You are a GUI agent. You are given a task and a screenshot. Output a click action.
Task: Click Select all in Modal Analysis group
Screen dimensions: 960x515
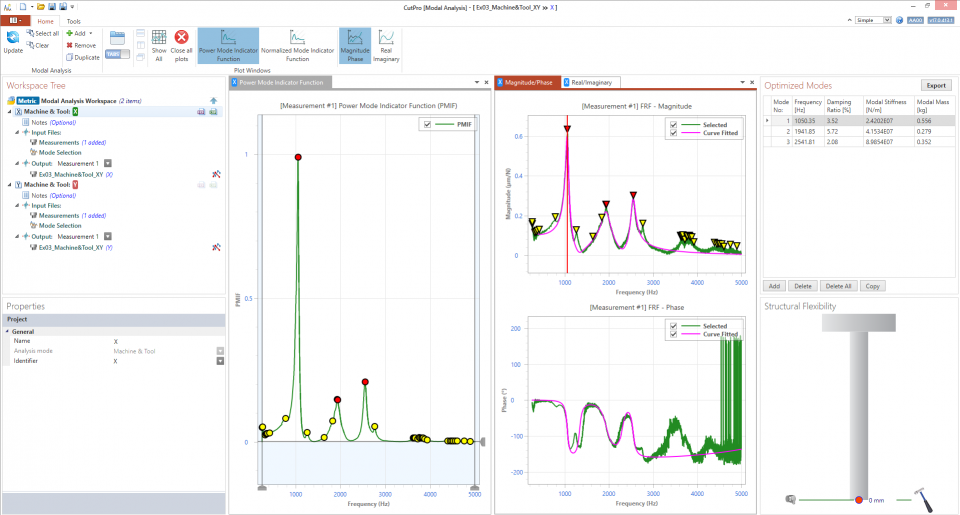[x=43, y=34]
